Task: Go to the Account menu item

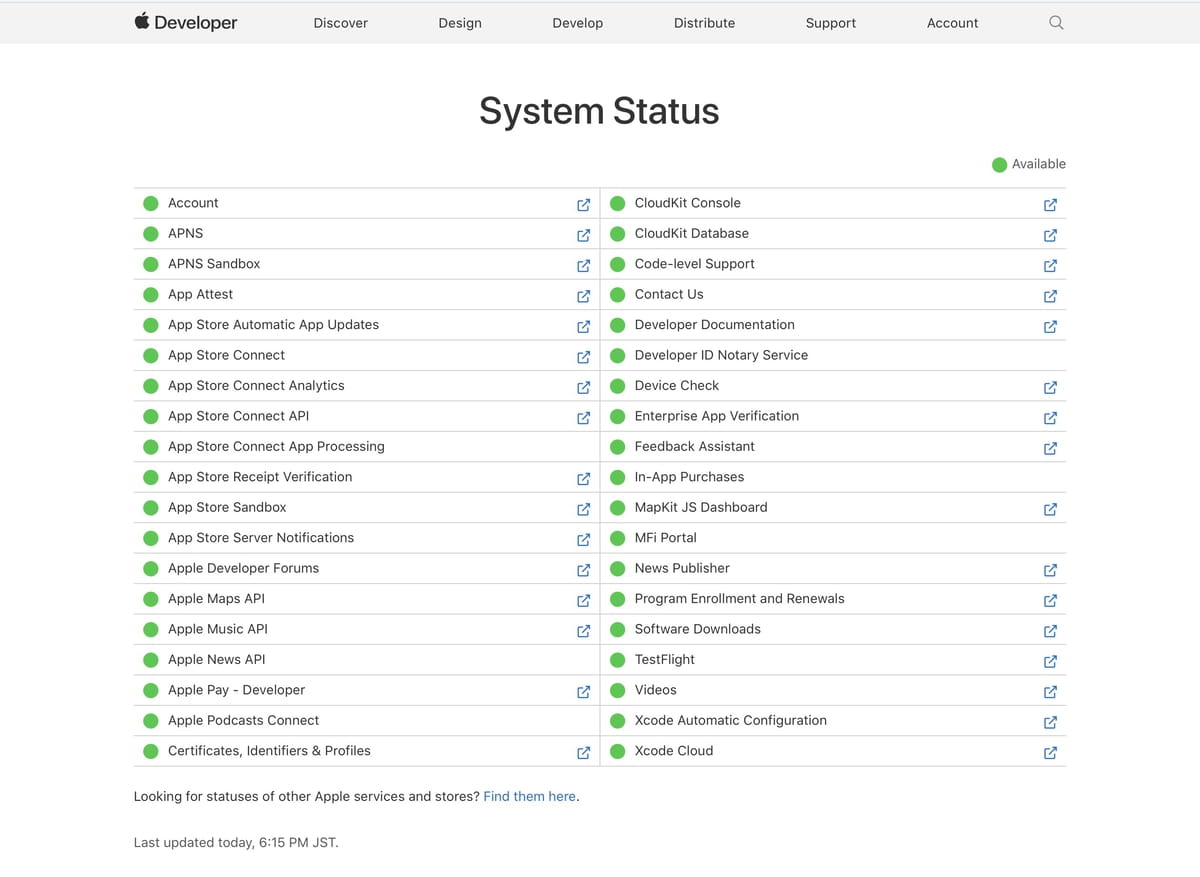Action: (x=952, y=23)
